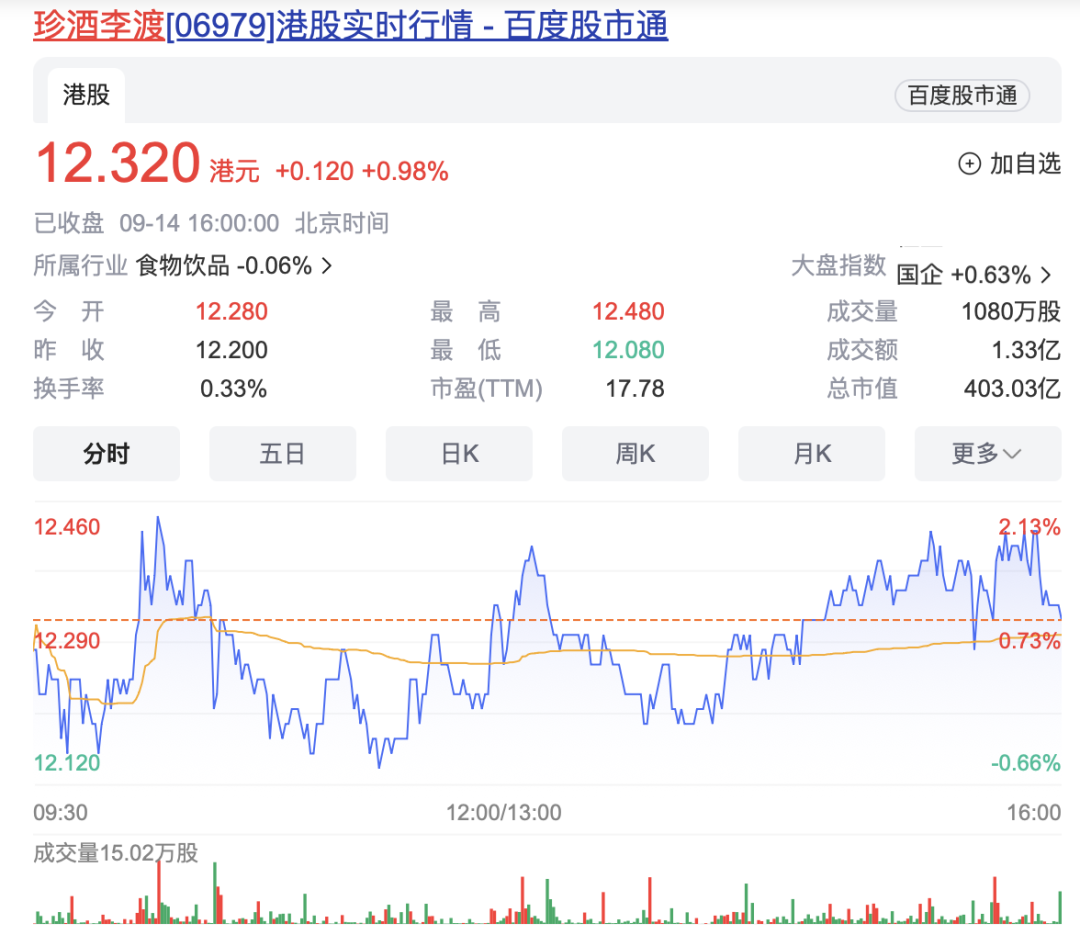Click the 今开 value 12.280
The height and width of the screenshot is (946, 1080).
pyautogui.click(x=231, y=311)
